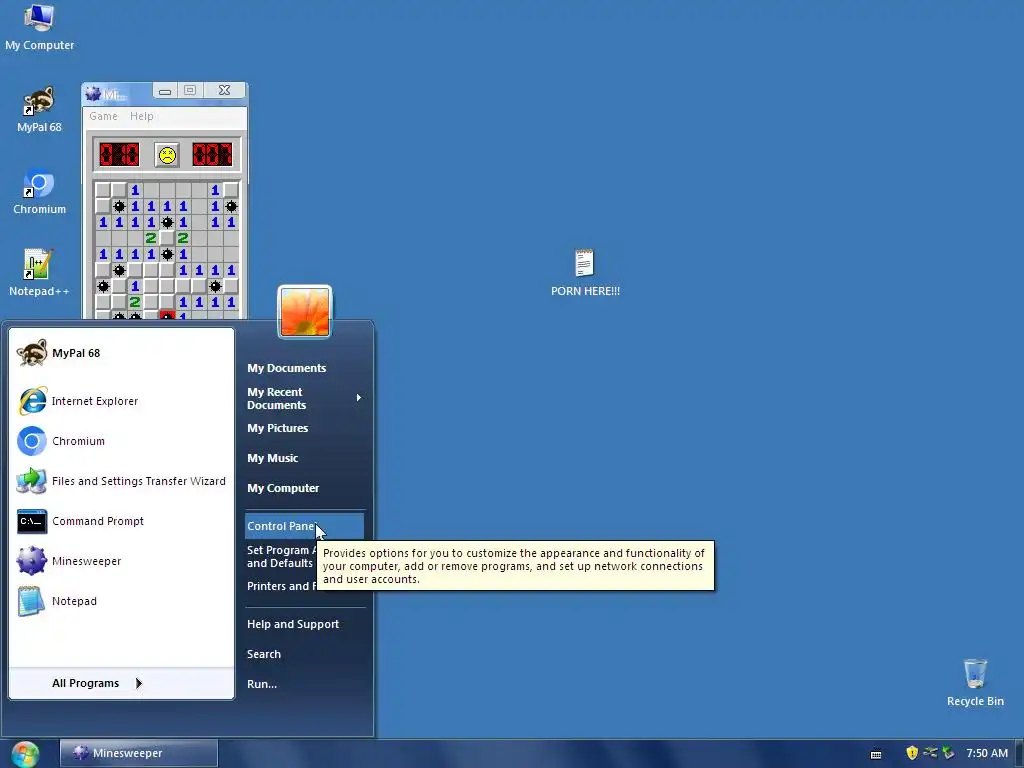Open Control Panel
Screen dimensions: 1024x768
[x=304, y=526]
